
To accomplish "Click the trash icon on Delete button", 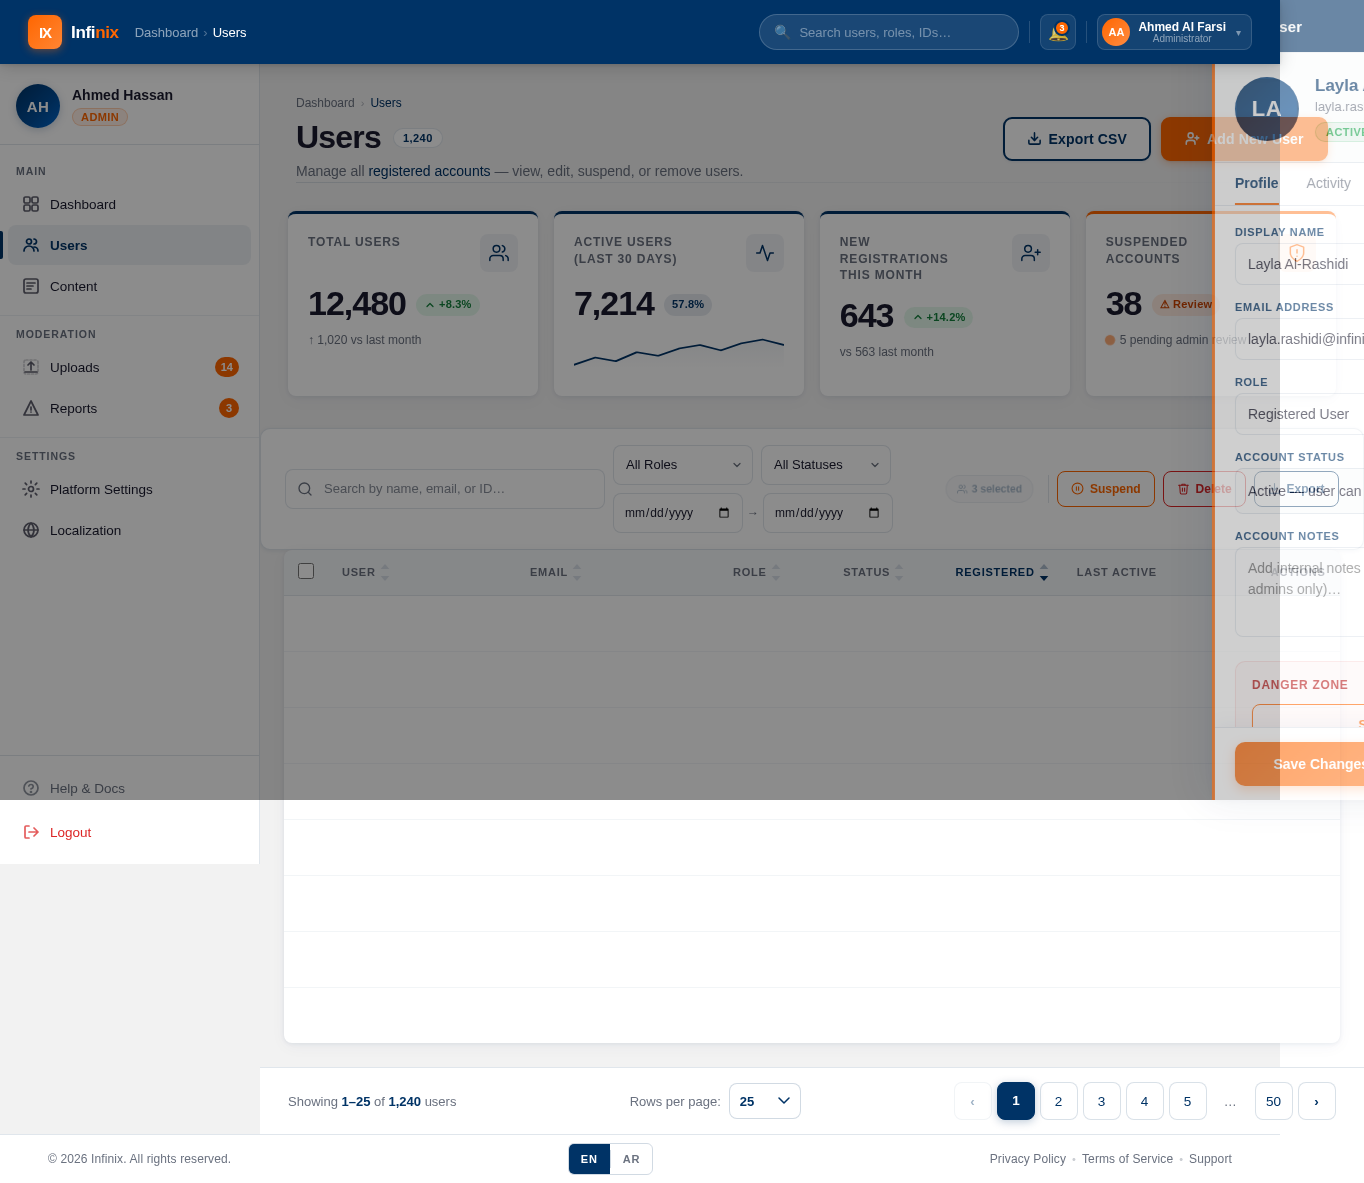I will [1182, 489].
